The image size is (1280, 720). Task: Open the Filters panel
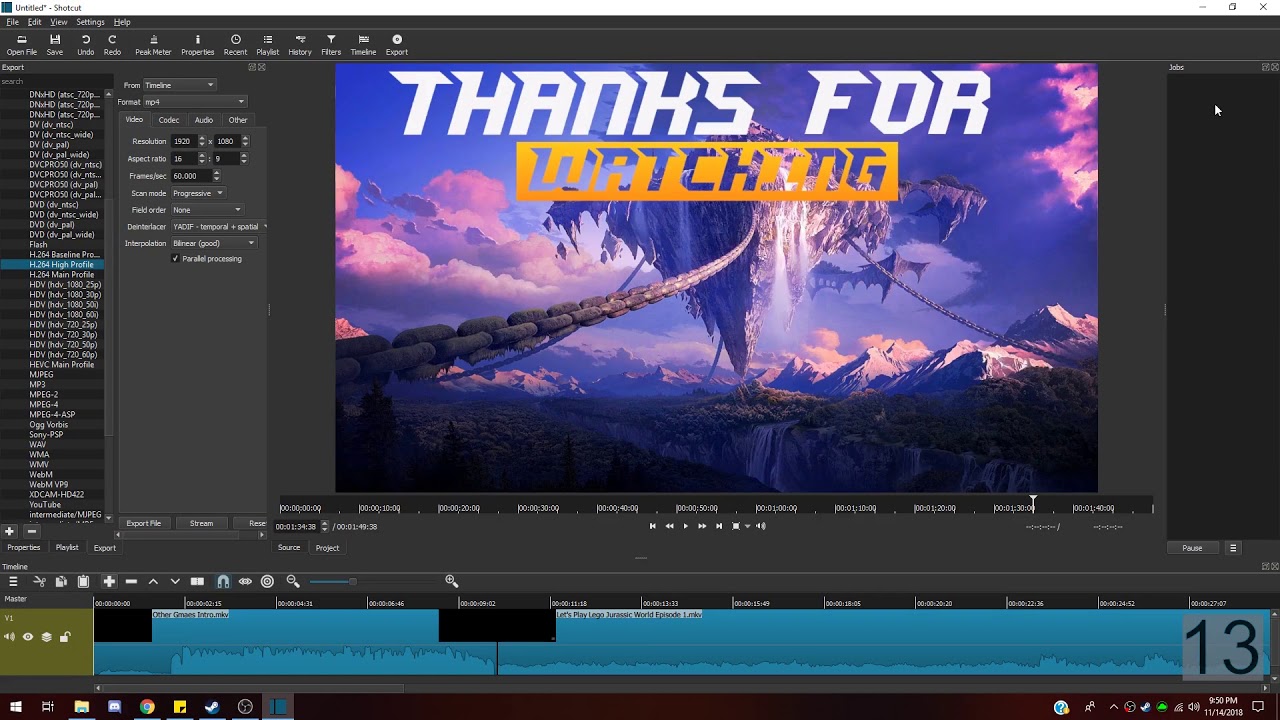[331, 45]
